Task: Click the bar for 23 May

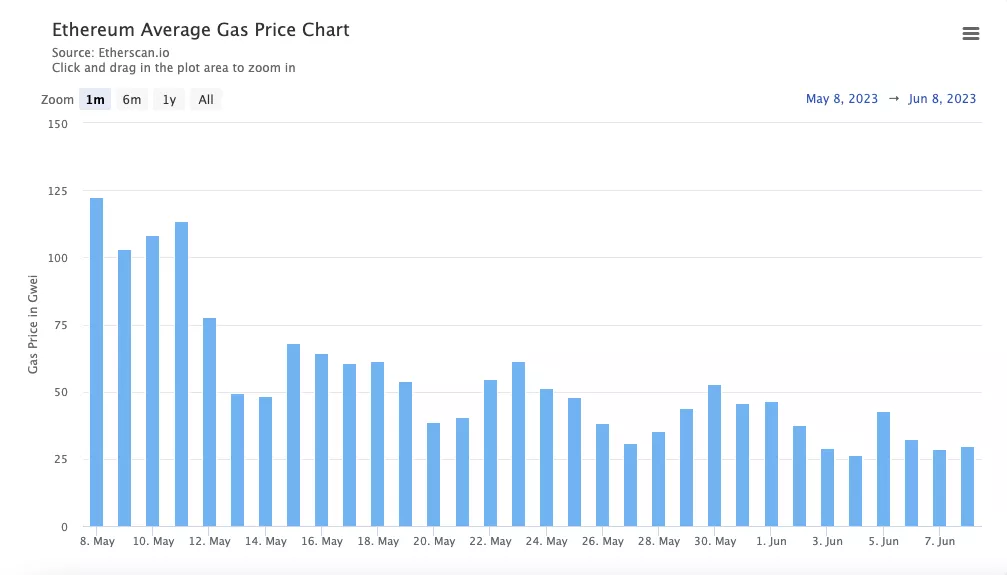Action: [518, 444]
